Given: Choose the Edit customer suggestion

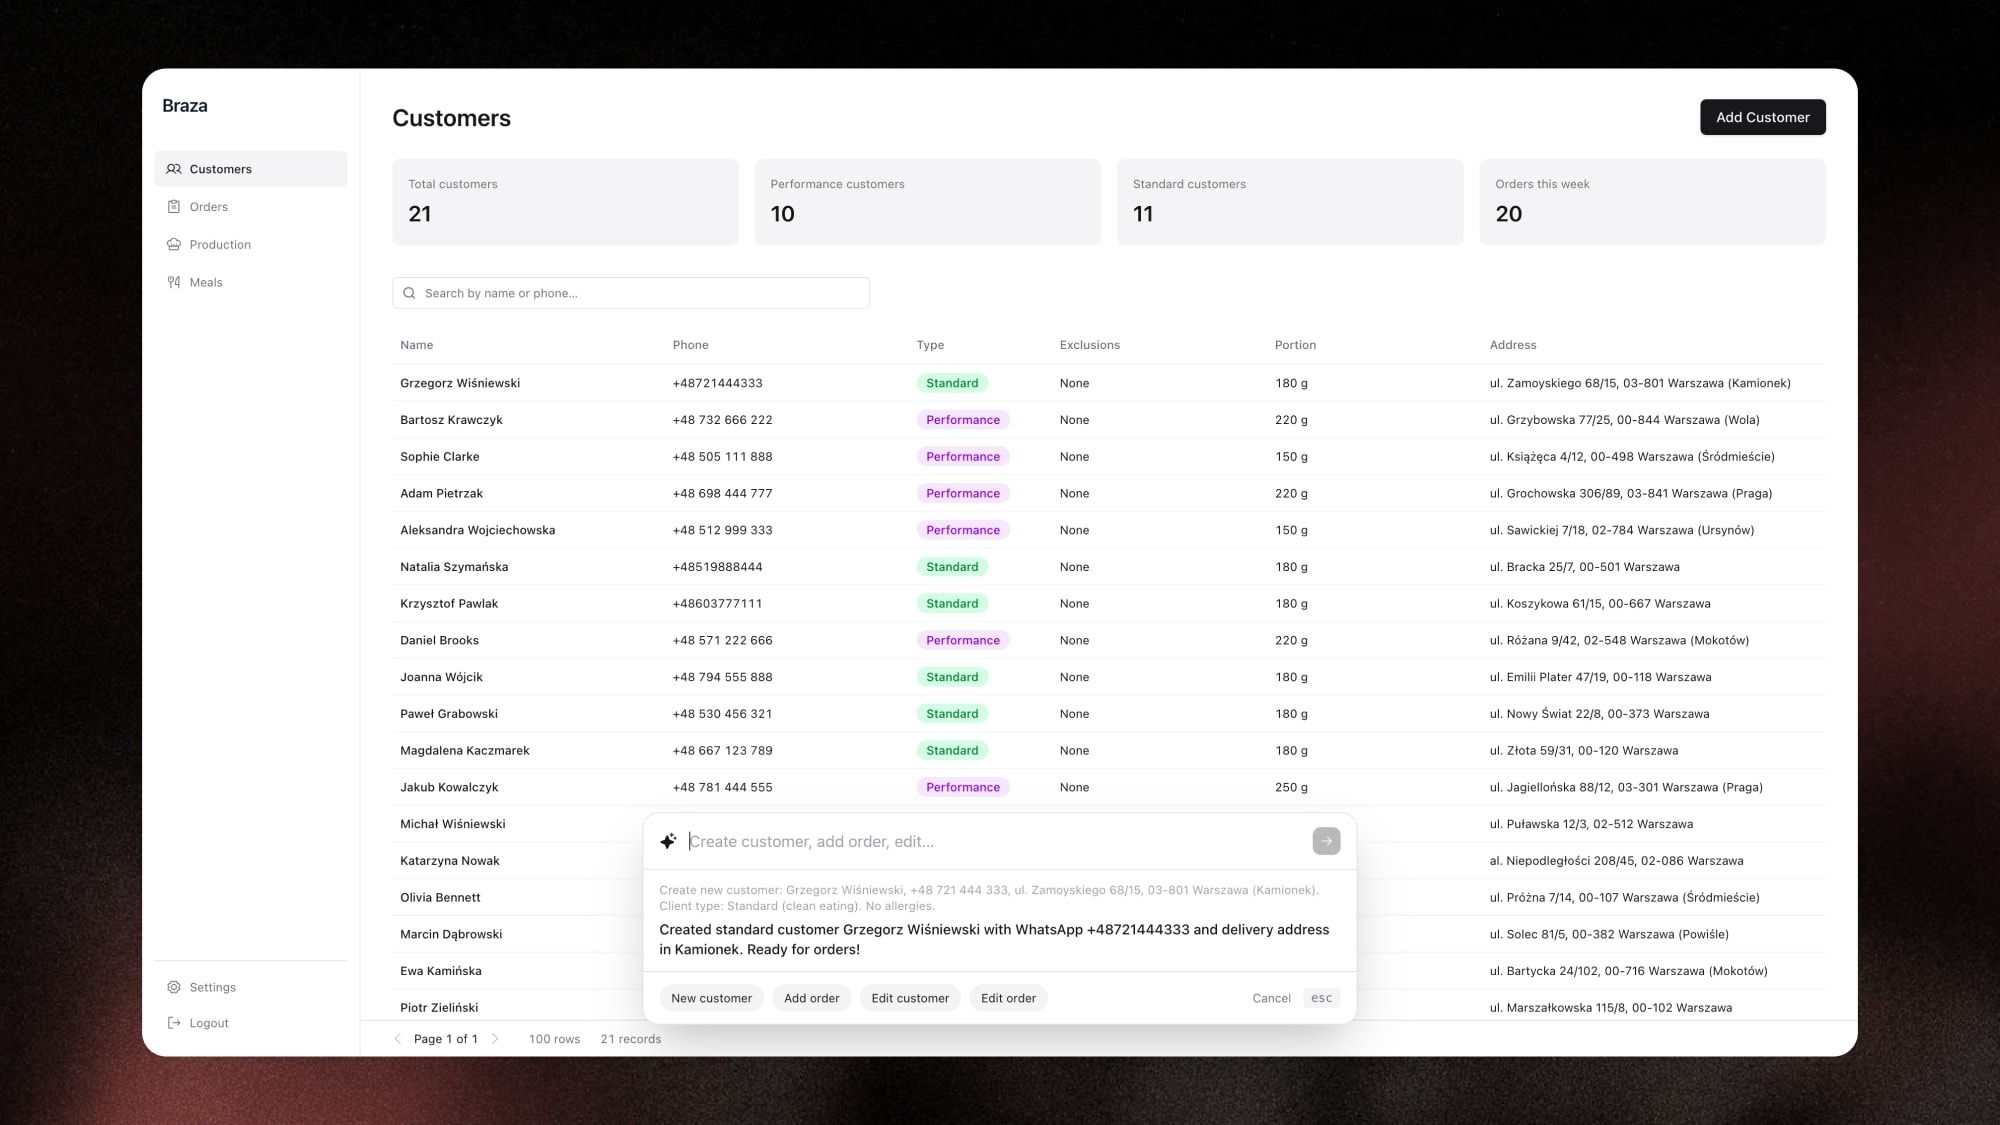Looking at the screenshot, I should point(910,998).
